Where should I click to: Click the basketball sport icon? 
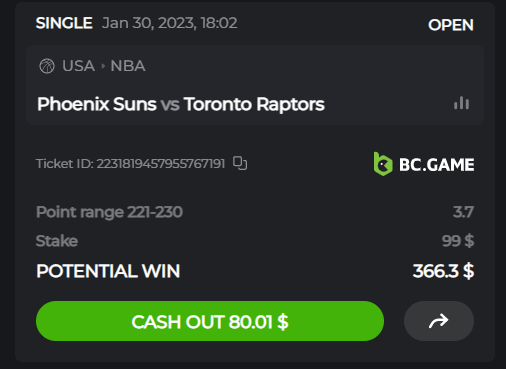click(47, 66)
